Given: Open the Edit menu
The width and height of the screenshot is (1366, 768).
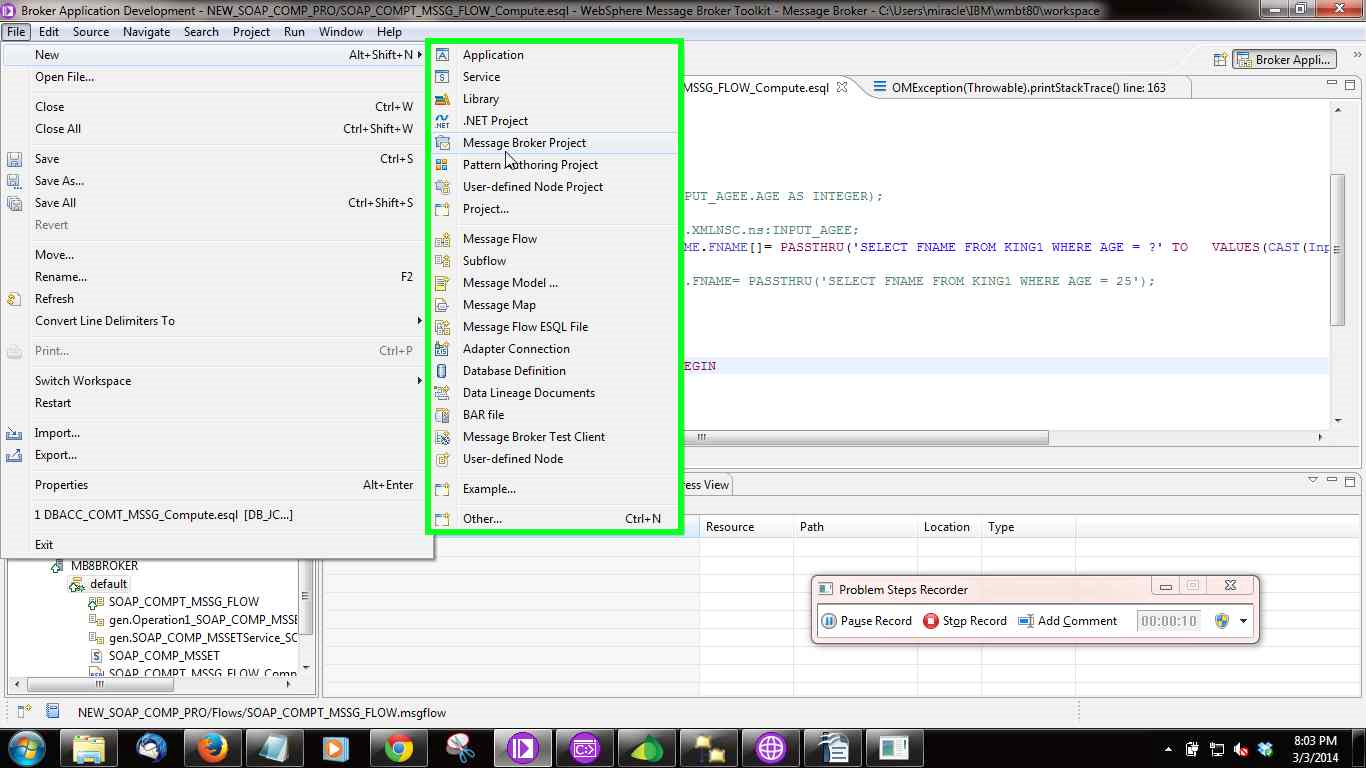Looking at the screenshot, I should point(49,32).
